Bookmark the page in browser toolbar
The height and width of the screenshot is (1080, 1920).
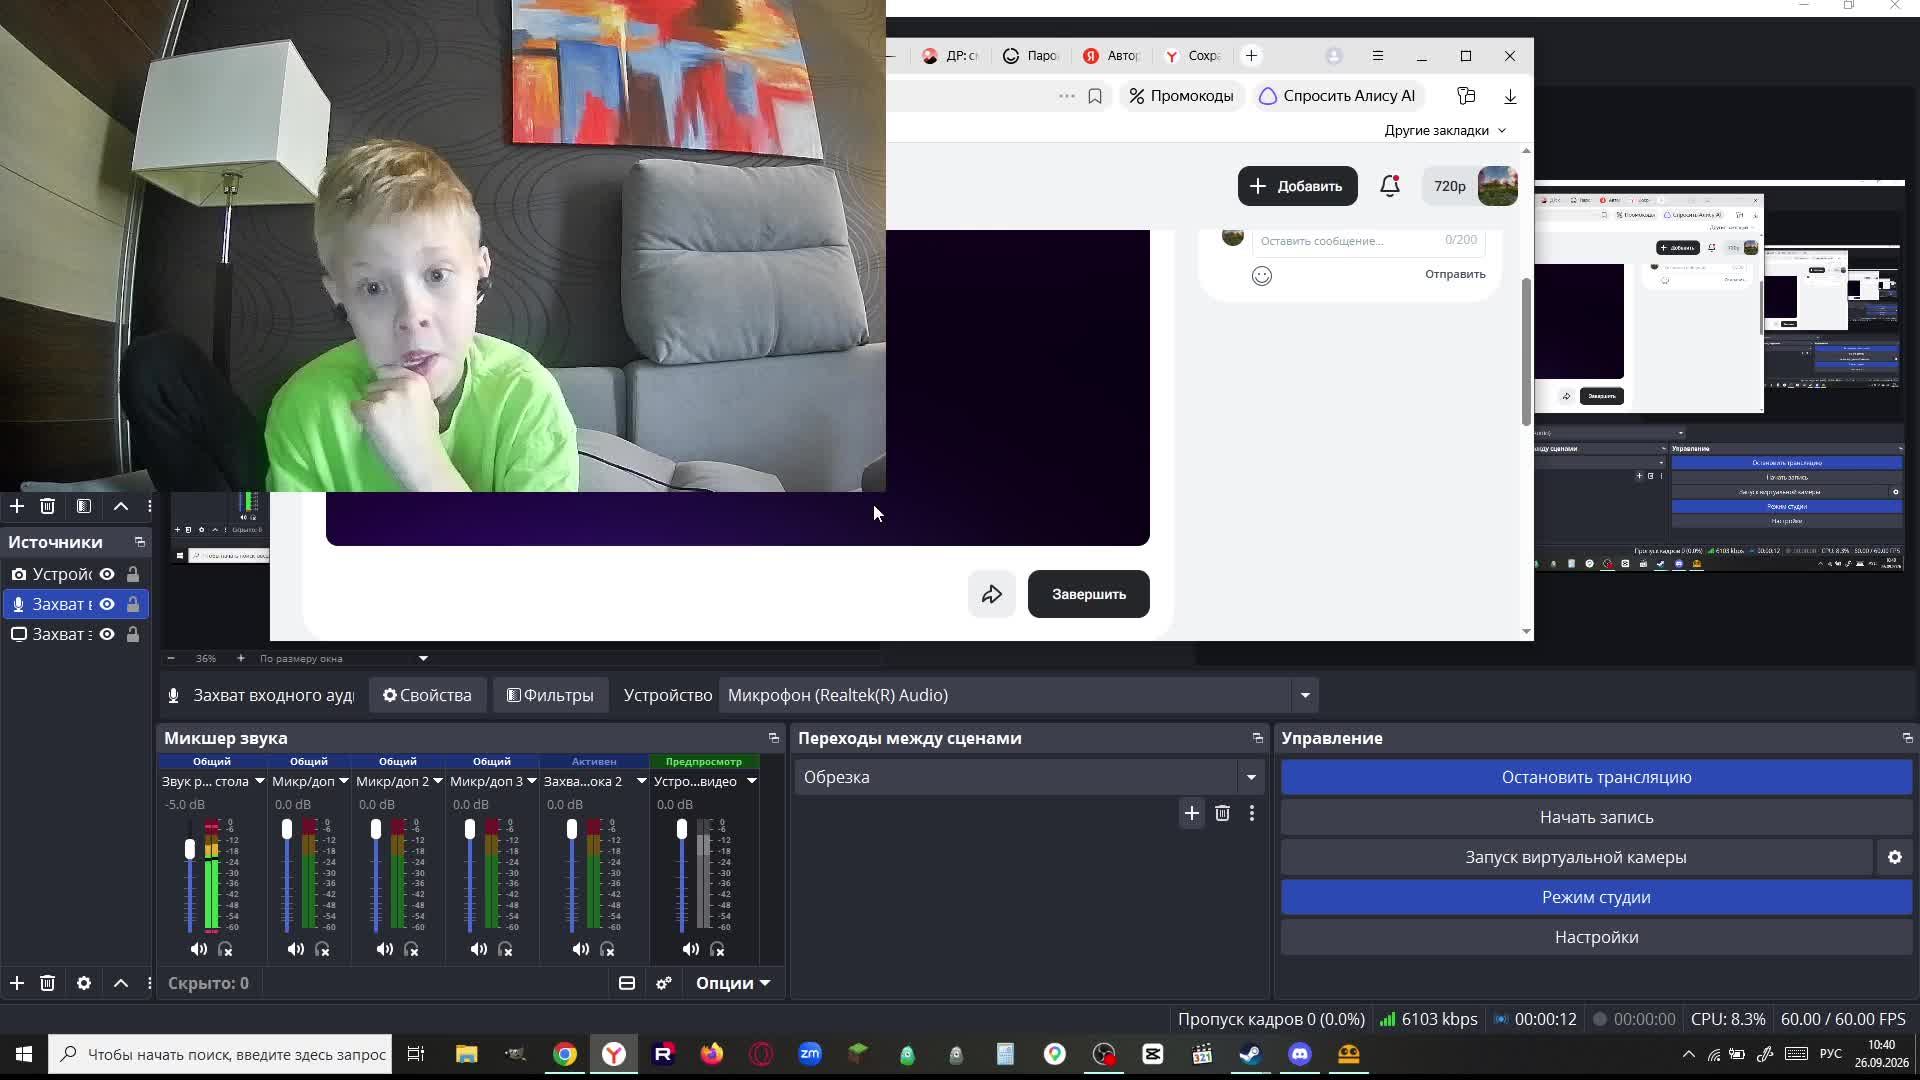point(1095,96)
